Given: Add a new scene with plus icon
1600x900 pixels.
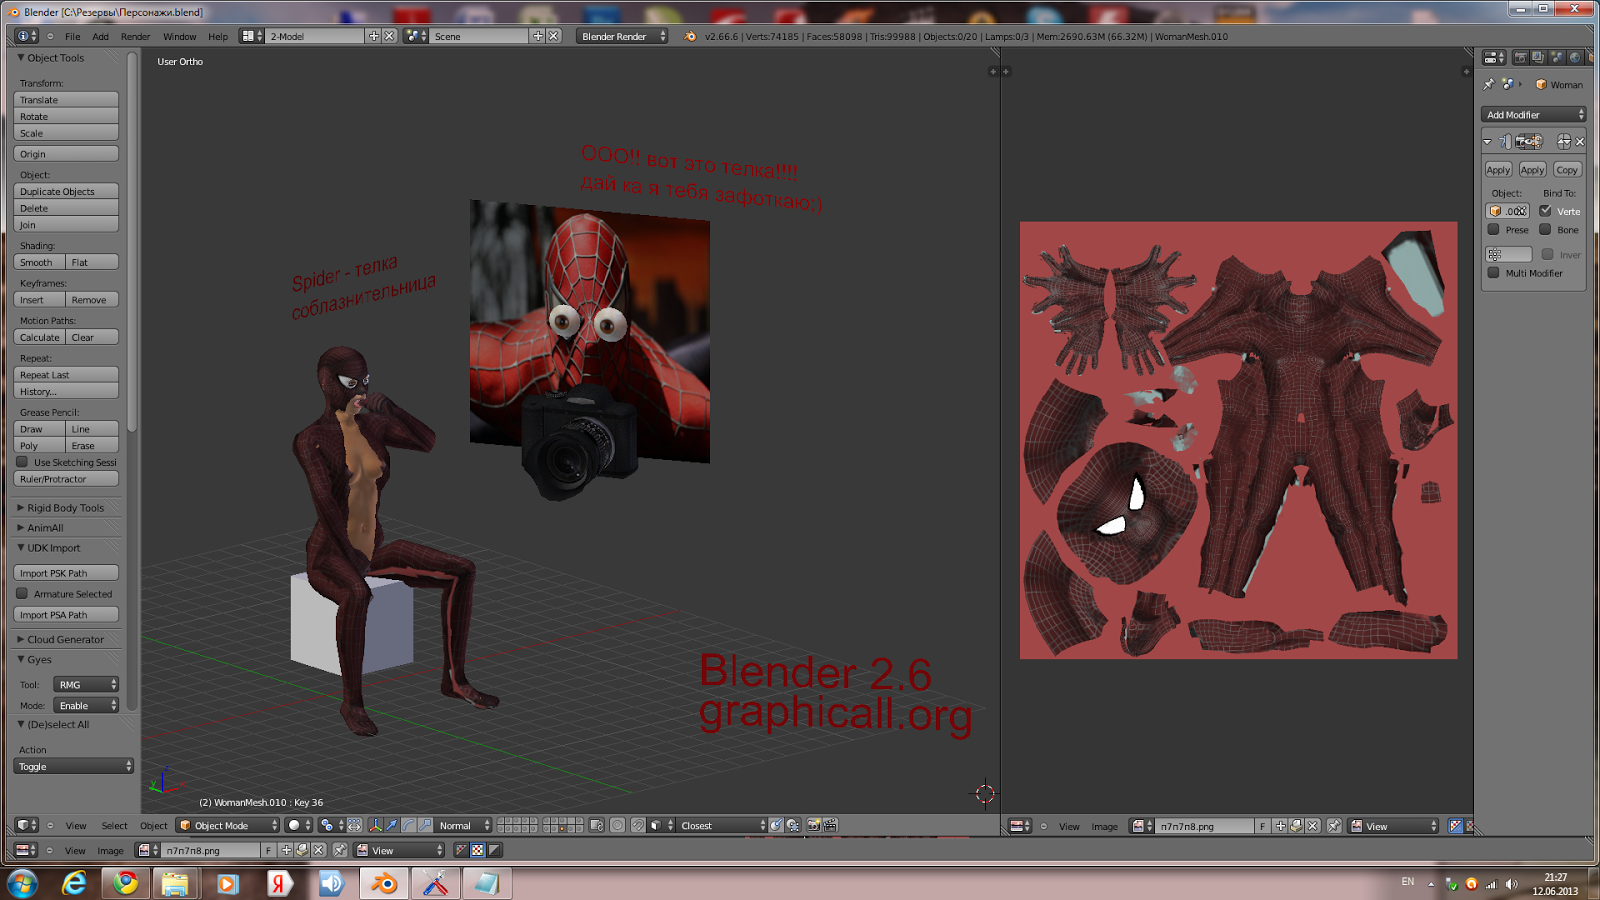Looking at the screenshot, I should click(x=538, y=36).
